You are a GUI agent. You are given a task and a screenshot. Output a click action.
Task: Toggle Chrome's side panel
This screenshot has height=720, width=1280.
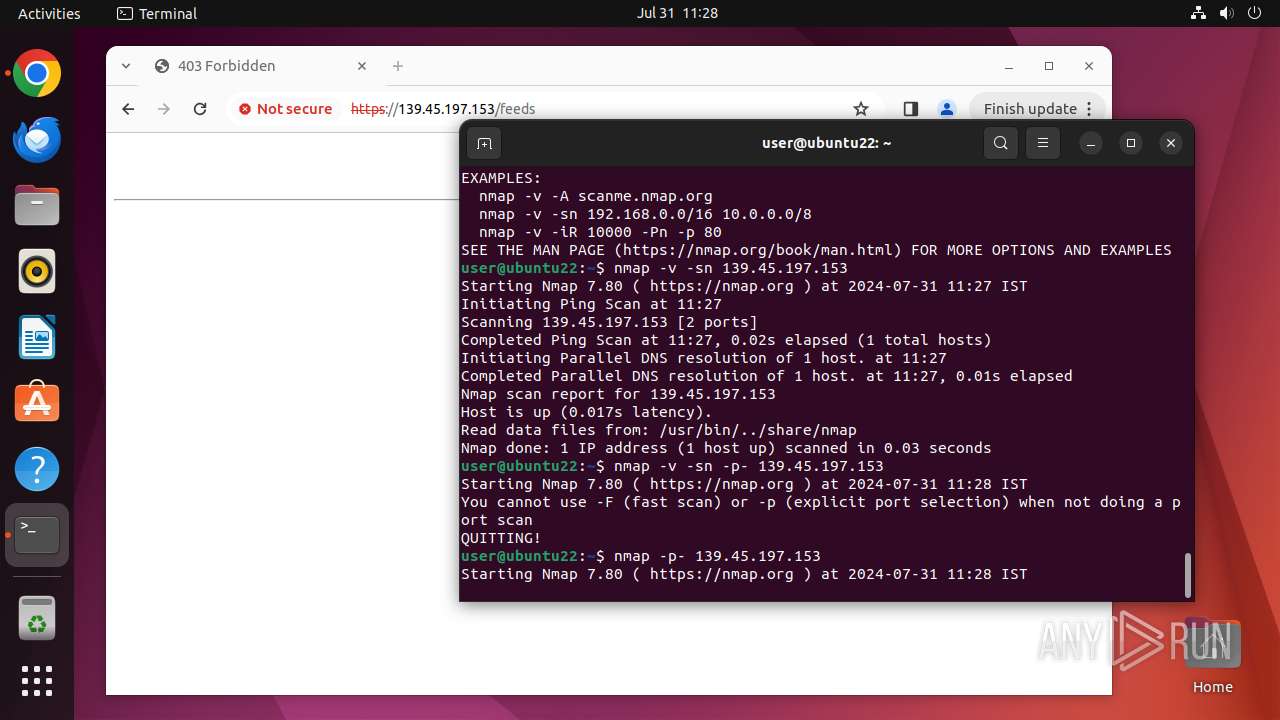coord(910,109)
